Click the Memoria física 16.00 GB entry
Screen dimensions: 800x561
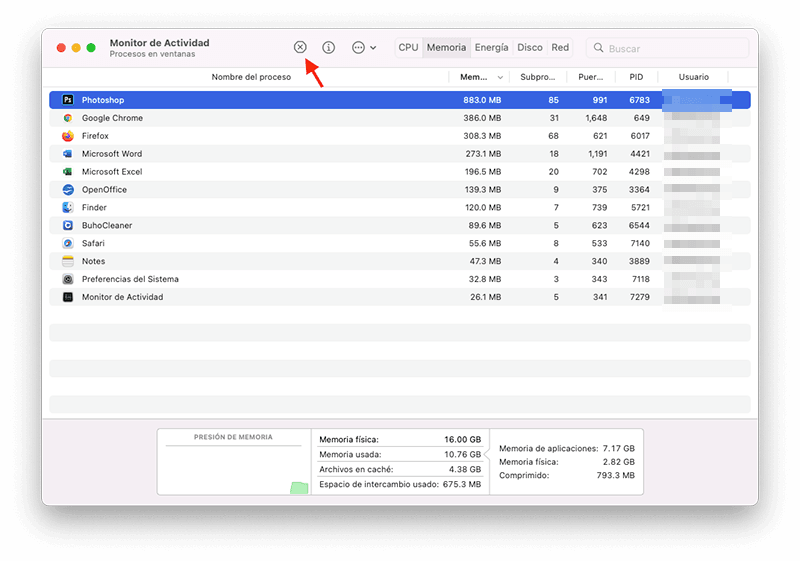tap(400, 439)
